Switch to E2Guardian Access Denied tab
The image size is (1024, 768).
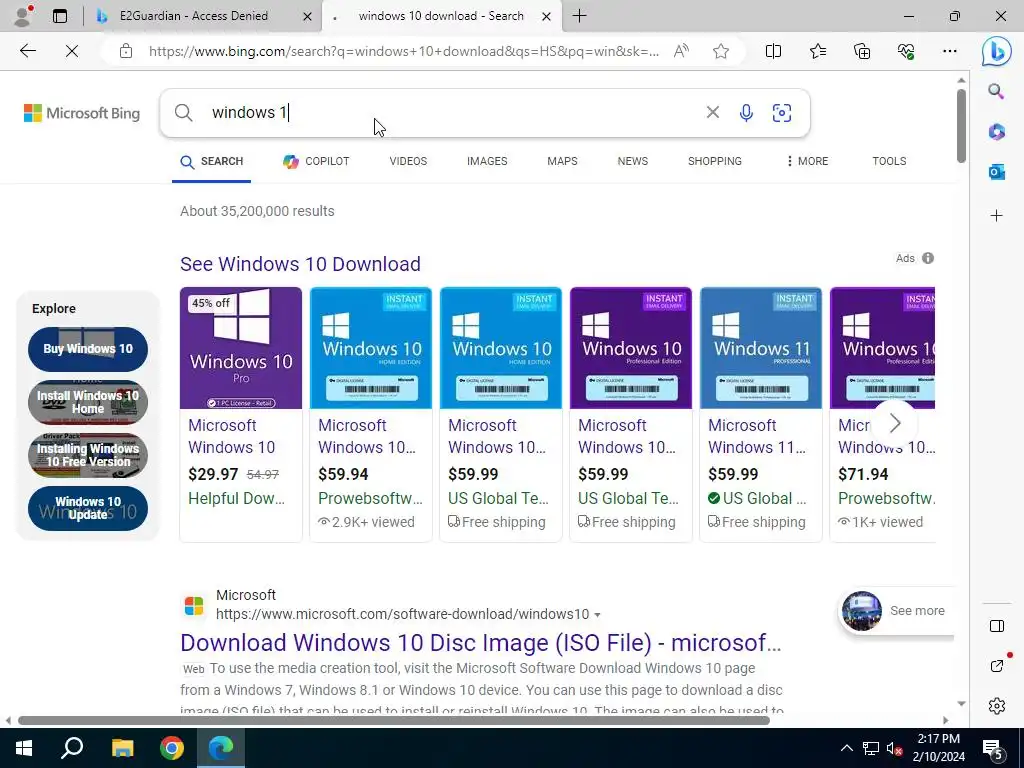[193, 16]
